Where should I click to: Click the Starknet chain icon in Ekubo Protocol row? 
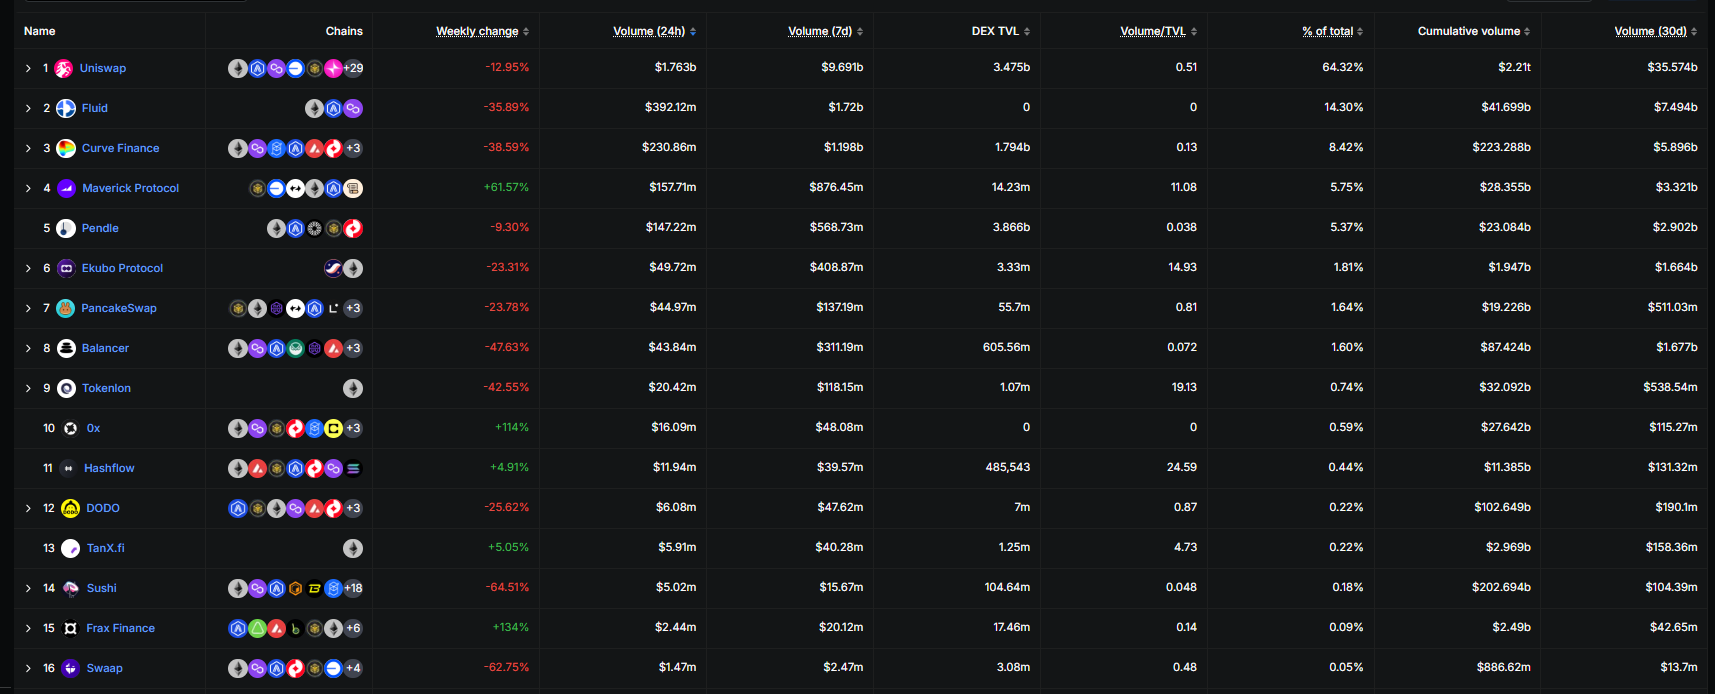click(334, 268)
